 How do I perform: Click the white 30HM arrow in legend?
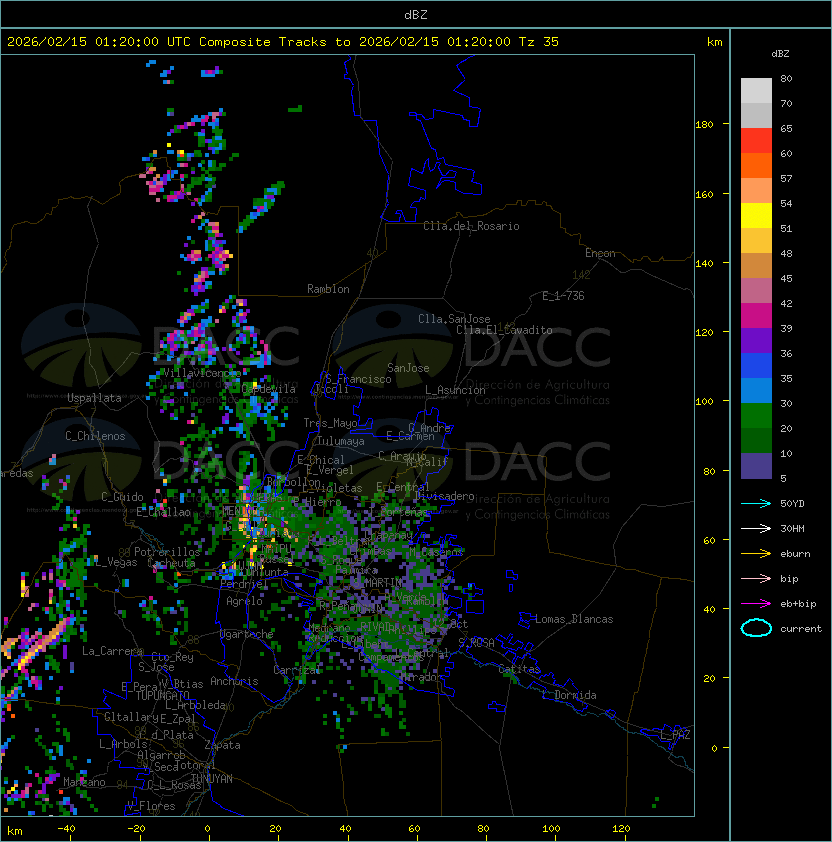[x=756, y=528]
